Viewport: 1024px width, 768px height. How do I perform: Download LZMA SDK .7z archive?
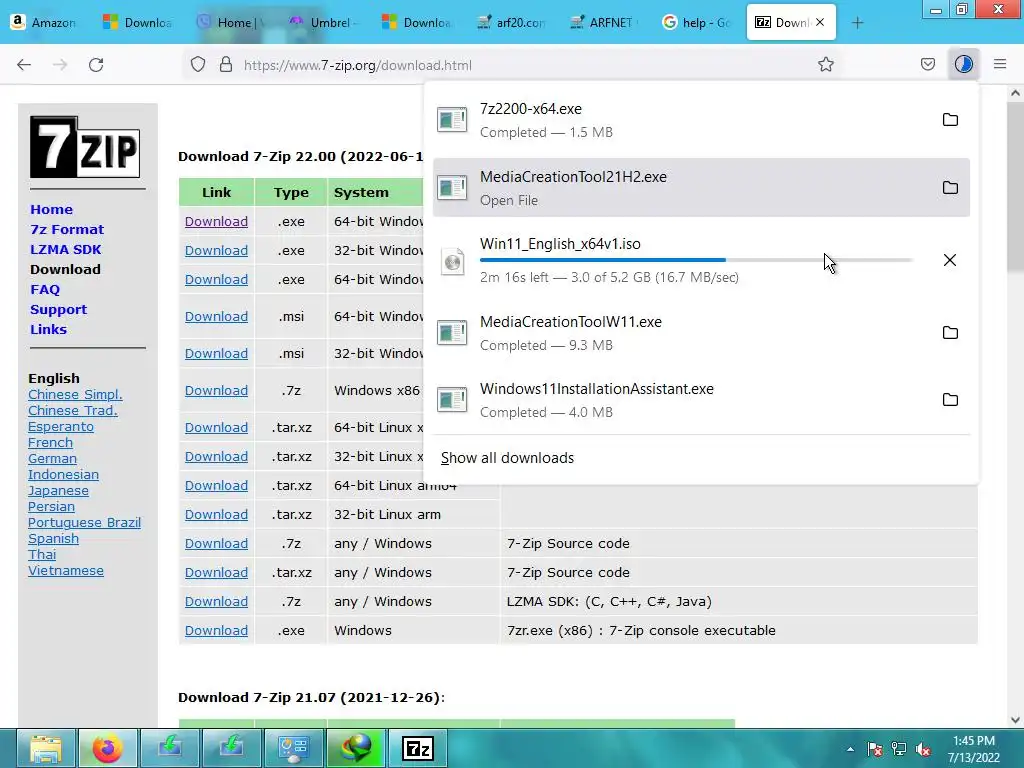[216, 601]
